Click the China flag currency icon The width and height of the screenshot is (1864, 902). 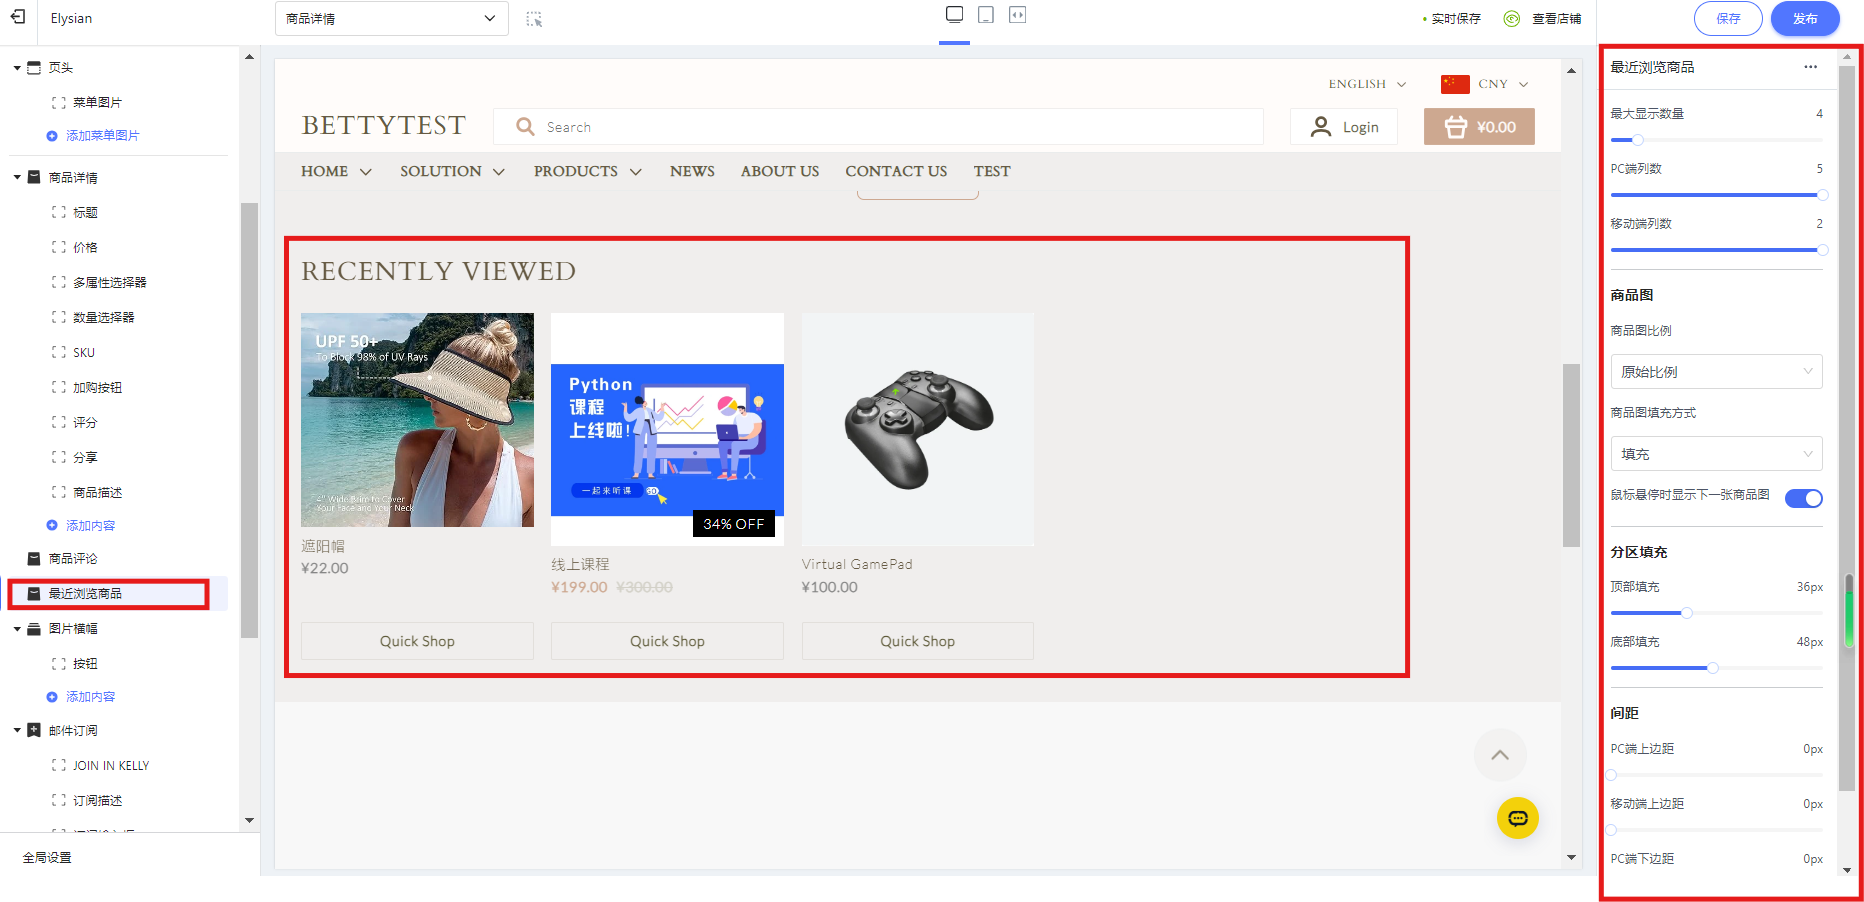1455,84
